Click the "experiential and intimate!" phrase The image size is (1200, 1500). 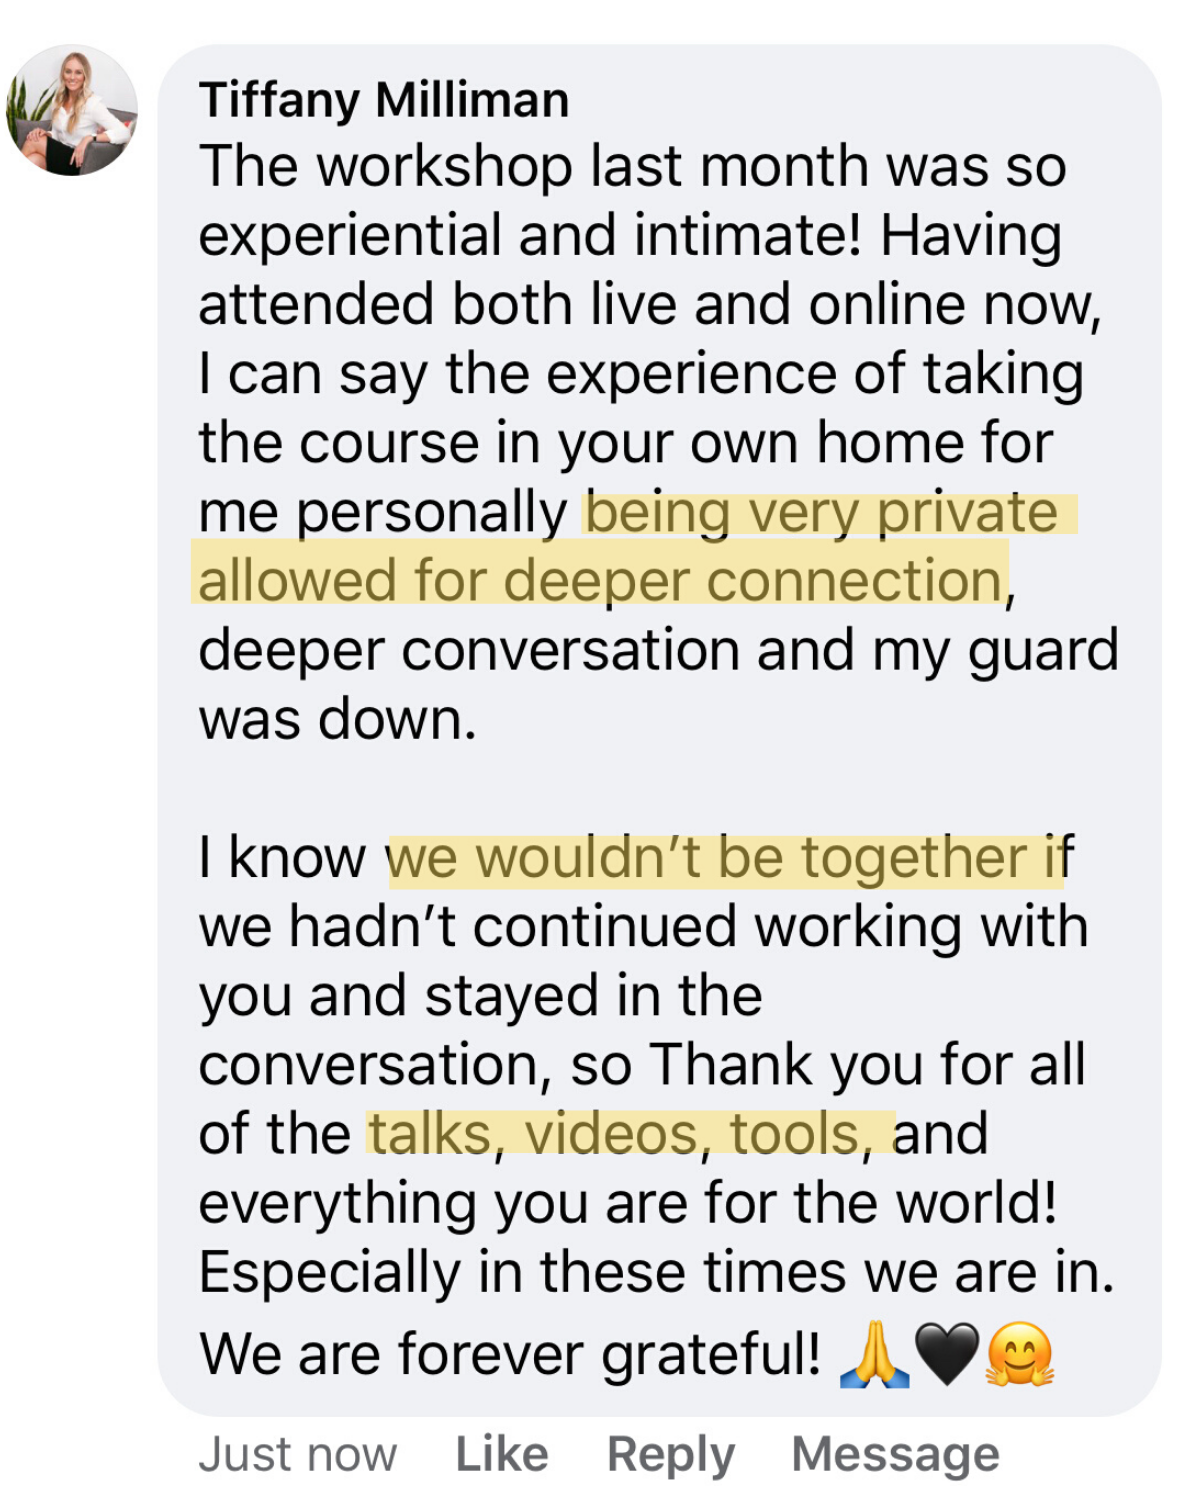pos(529,236)
